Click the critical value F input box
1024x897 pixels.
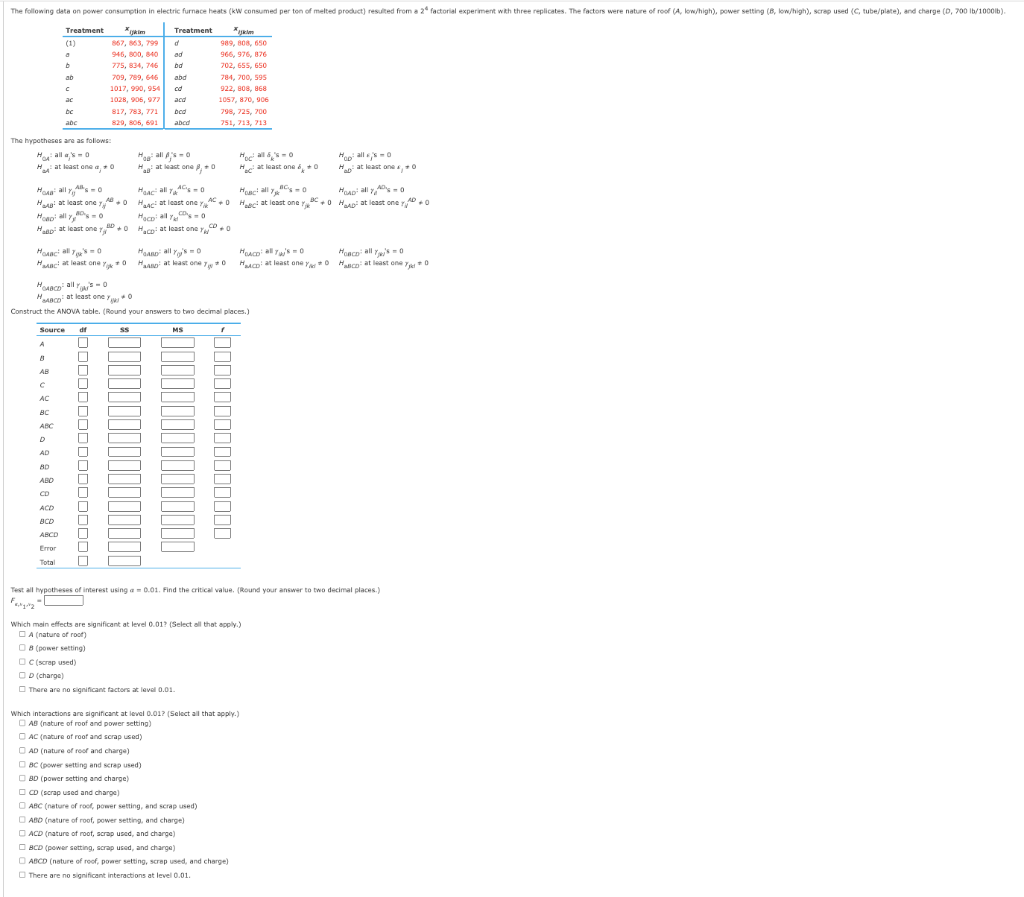[x=63, y=601]
